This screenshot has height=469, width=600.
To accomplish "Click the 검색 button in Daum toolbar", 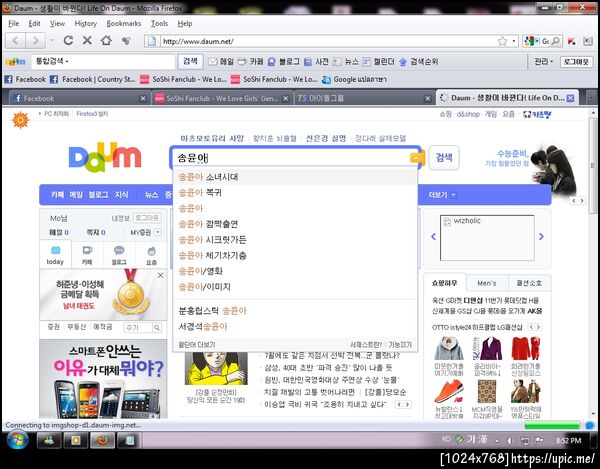I will click(x=190, y=61).
